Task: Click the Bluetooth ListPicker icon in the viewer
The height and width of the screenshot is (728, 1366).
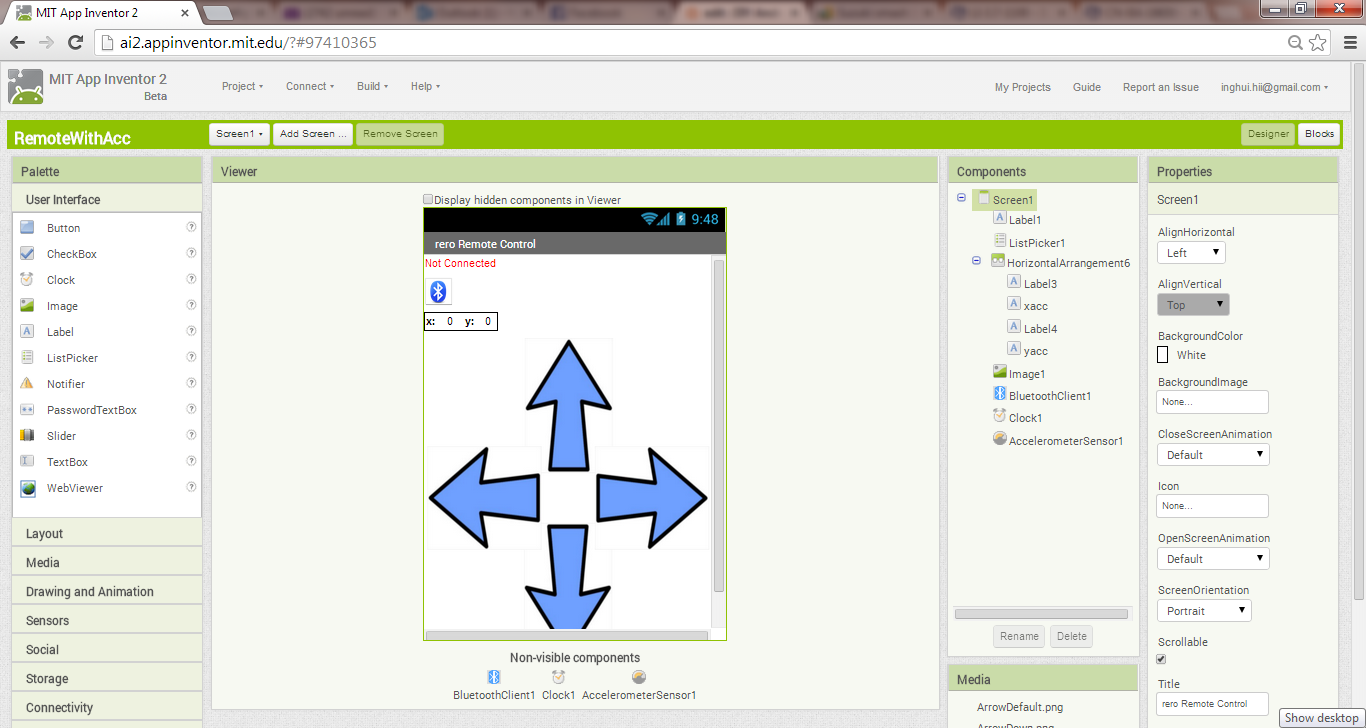Action: pos(438,291)
